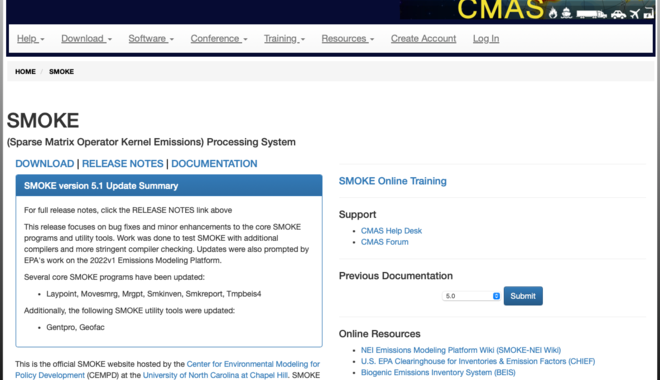Click the 'Laypoint, Movesmrg, Mrgpt' bullet text
The height and width of the screenshot is (380, 660).
(x=154, y=294)
